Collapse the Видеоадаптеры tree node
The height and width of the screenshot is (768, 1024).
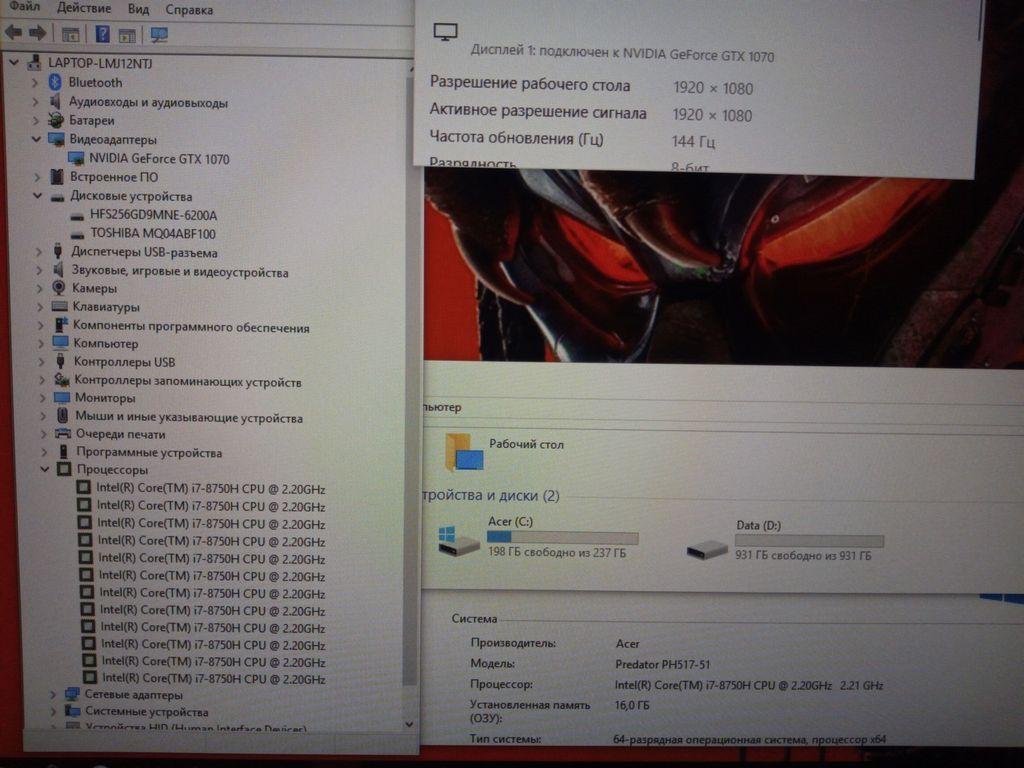point(37,139)
